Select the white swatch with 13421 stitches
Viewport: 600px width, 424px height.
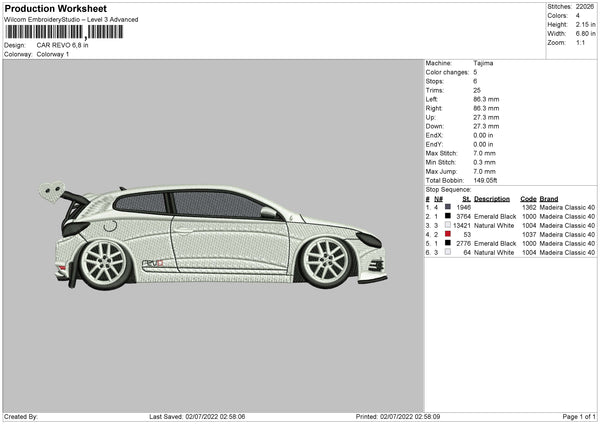447,225
